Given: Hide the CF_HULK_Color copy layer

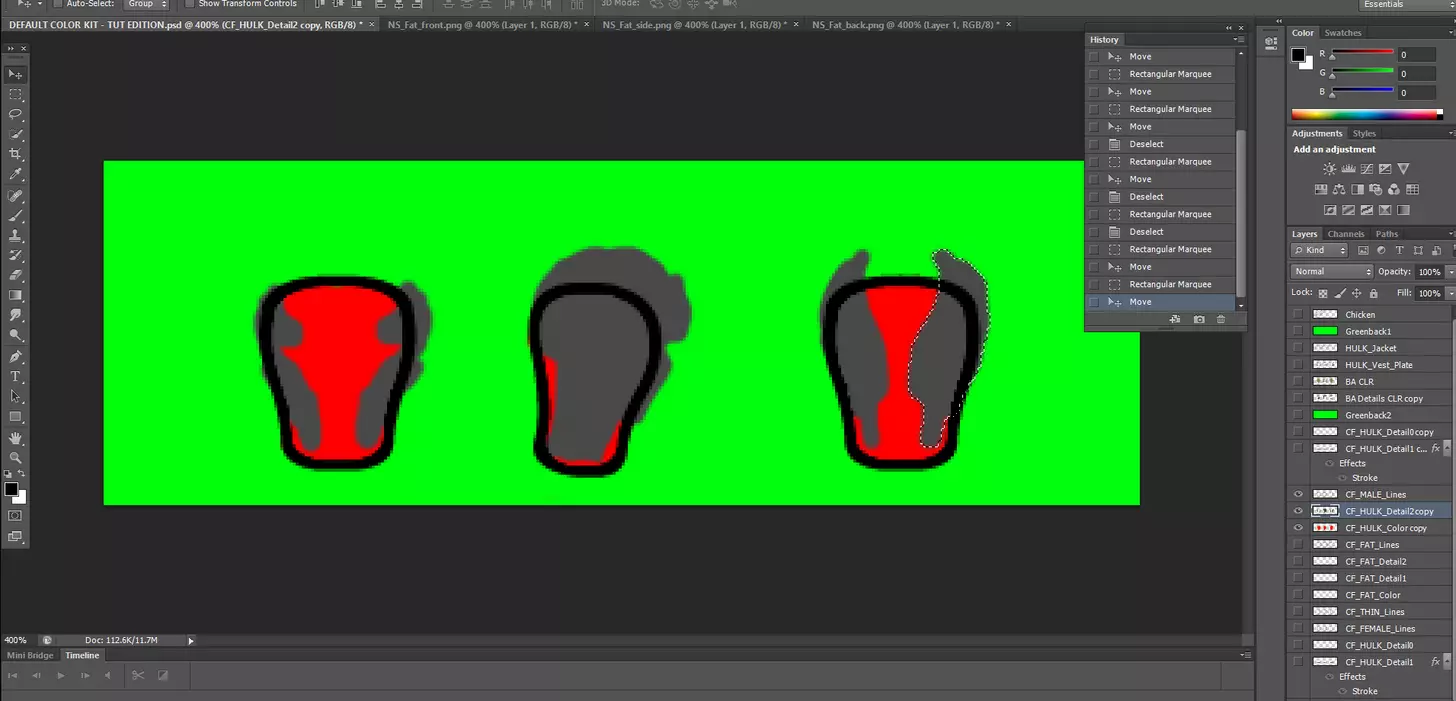Looking at the screenshot, I should pyautogui.click(x=1298, y=527).
